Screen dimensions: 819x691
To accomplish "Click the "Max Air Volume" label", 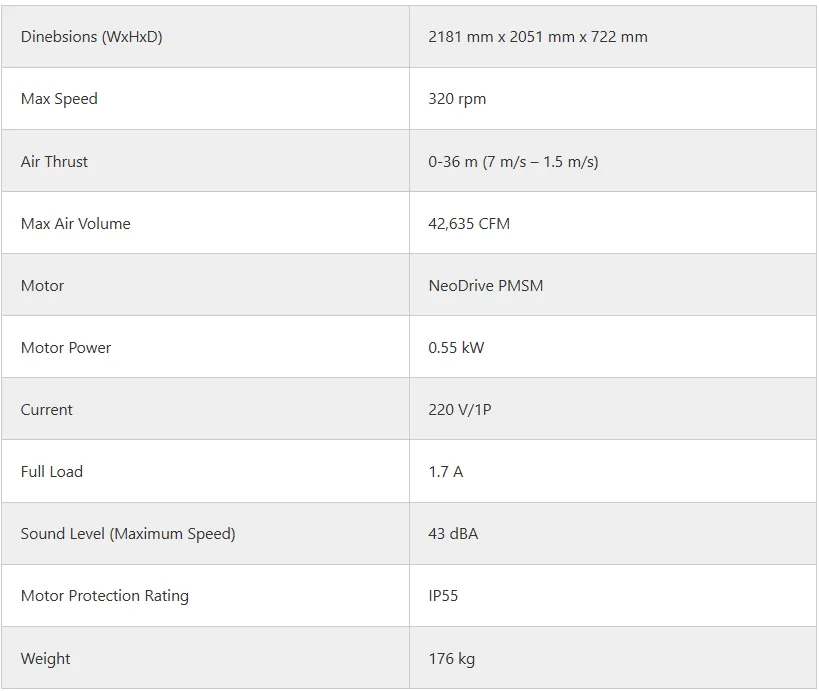I will click(x=75, y=223).
